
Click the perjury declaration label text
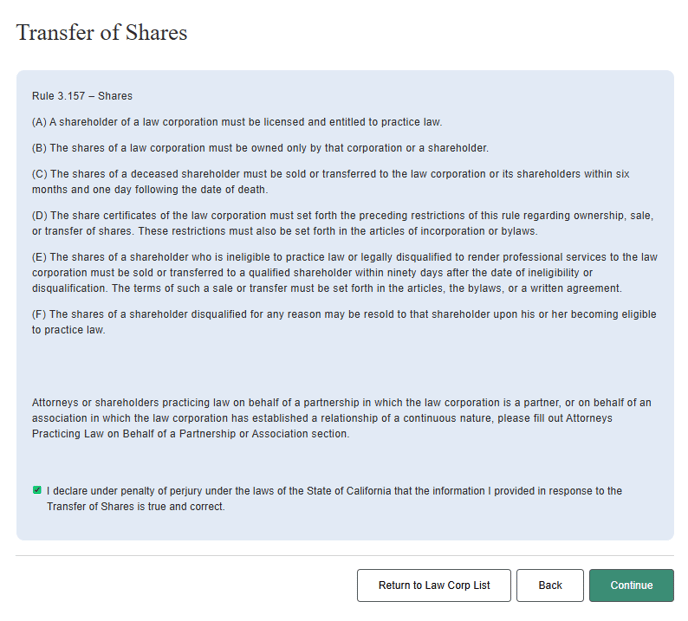coord(334,498)
